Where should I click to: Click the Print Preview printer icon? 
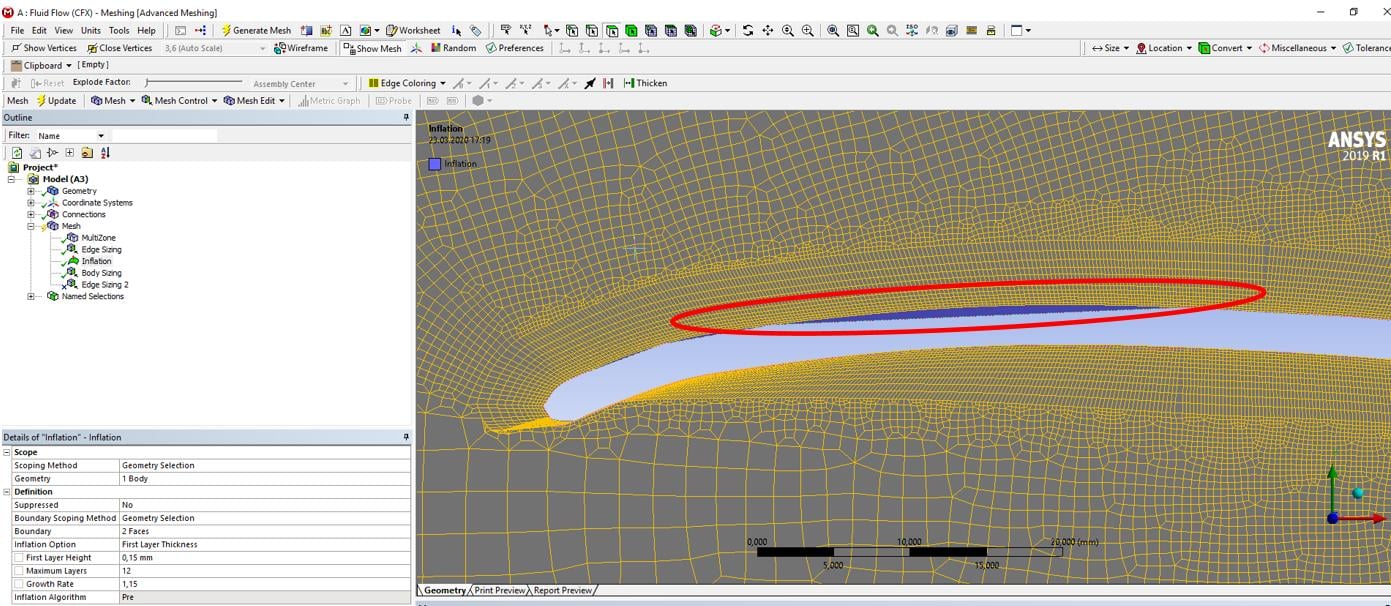(991, 30)
